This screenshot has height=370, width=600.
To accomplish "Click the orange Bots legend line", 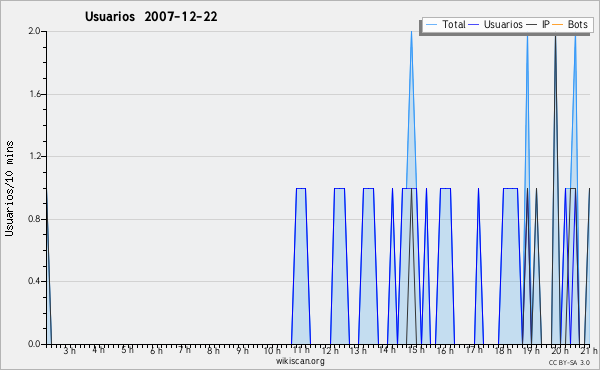I will [558, 25].
